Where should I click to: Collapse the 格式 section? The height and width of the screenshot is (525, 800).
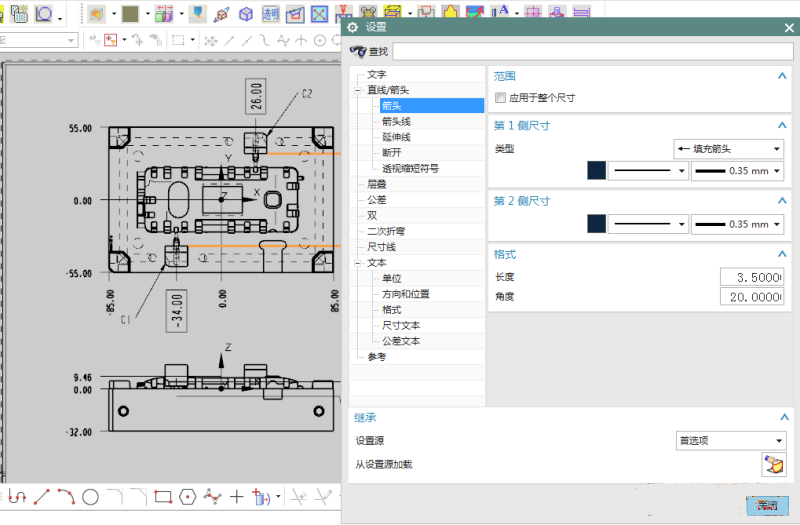(x=782, y=254)
